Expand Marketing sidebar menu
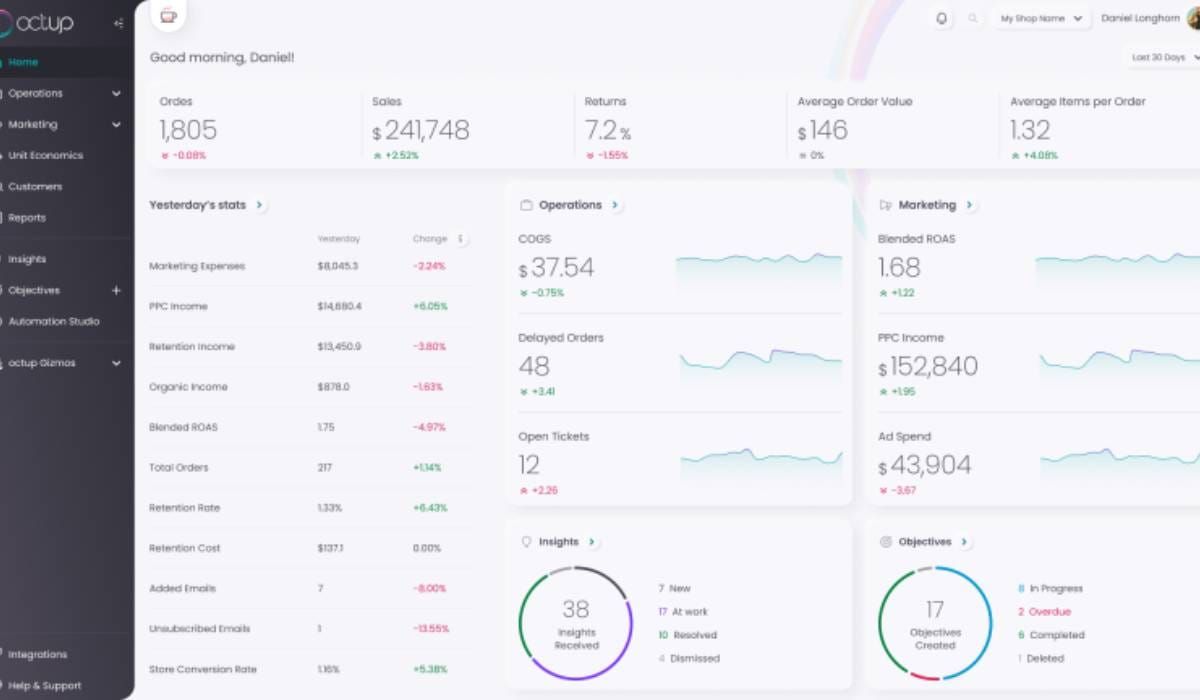The height and width of the screenshot is (700, 1200). tap(116, 125)
